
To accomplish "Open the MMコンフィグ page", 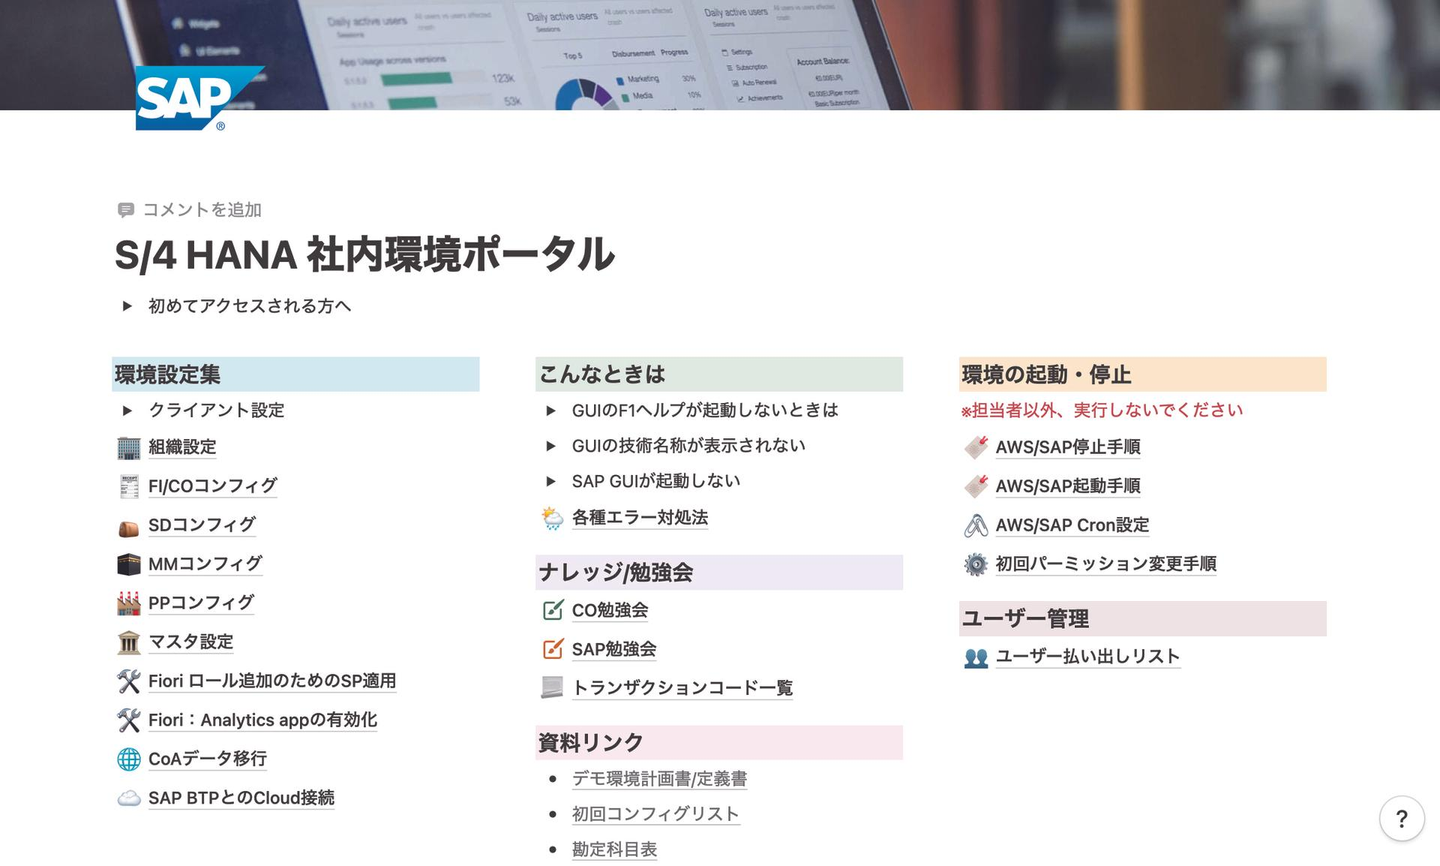I will click(x=205, y=564).
